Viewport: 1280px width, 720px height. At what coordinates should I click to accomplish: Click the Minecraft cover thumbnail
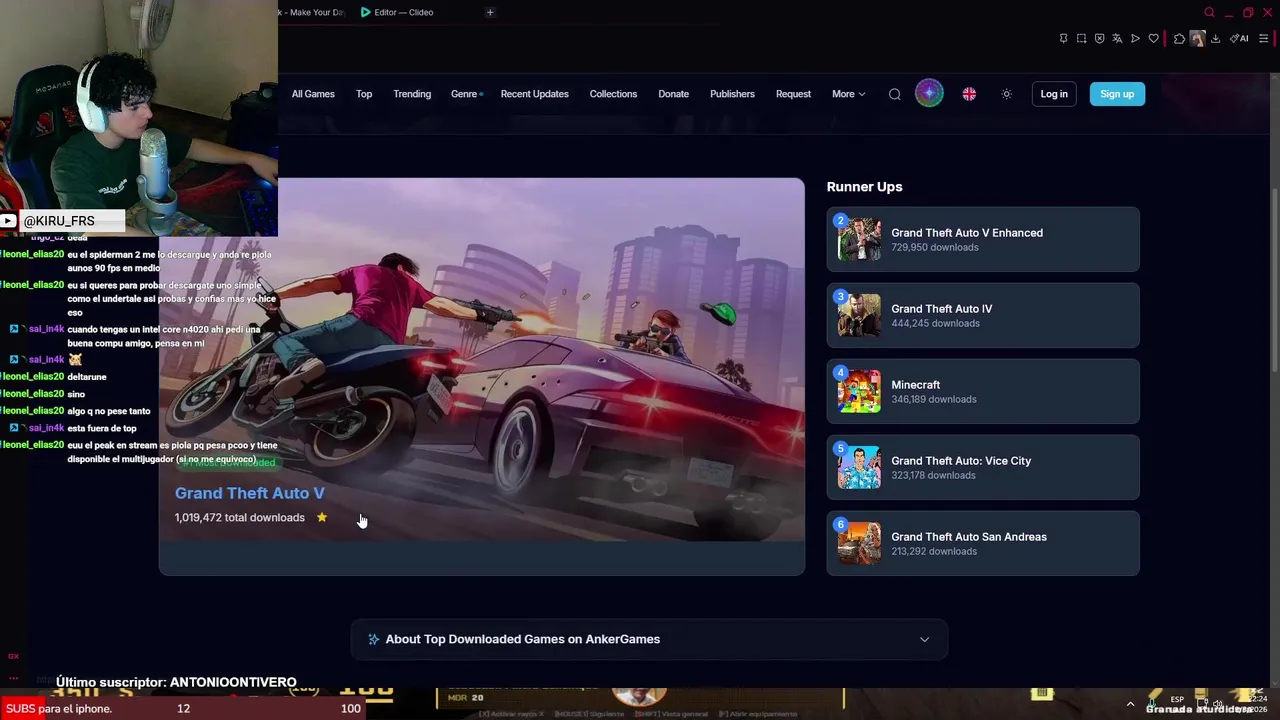859,392
